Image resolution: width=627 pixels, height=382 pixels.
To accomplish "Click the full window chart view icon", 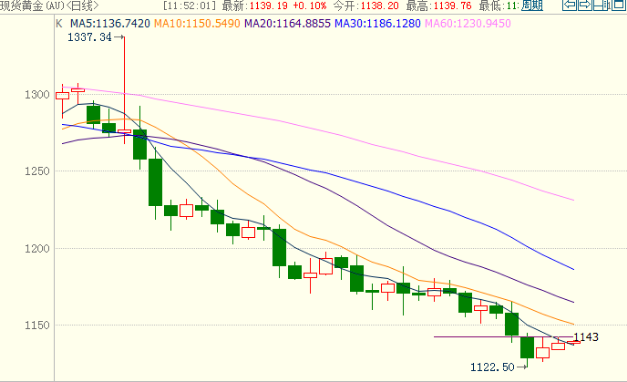I will tap(619, 5).
